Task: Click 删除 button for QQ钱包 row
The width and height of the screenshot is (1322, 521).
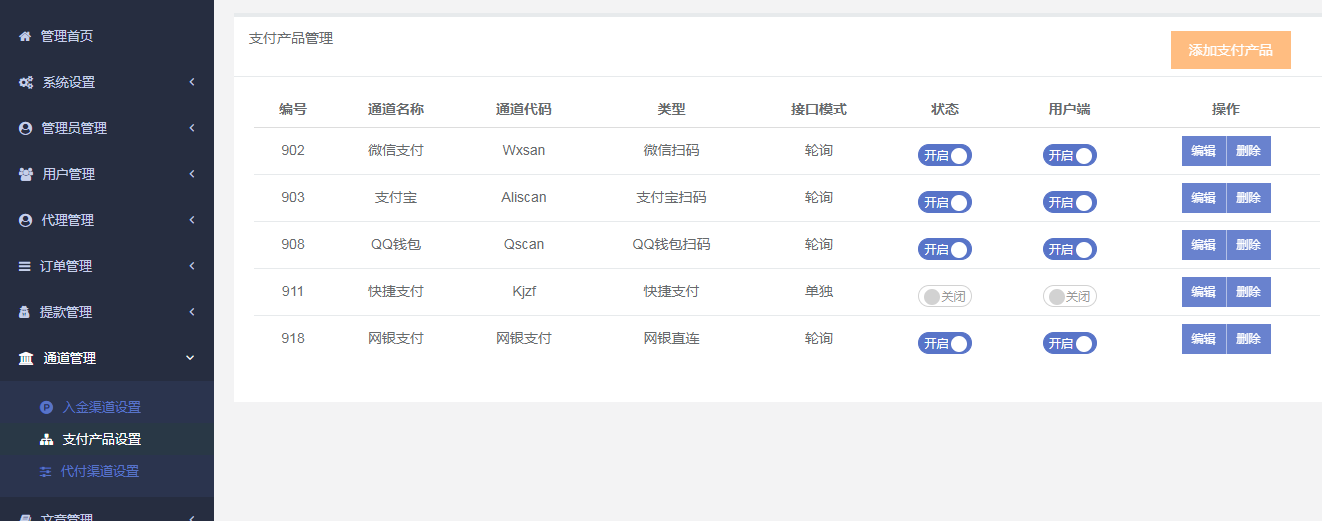Action: point(1248,245)
